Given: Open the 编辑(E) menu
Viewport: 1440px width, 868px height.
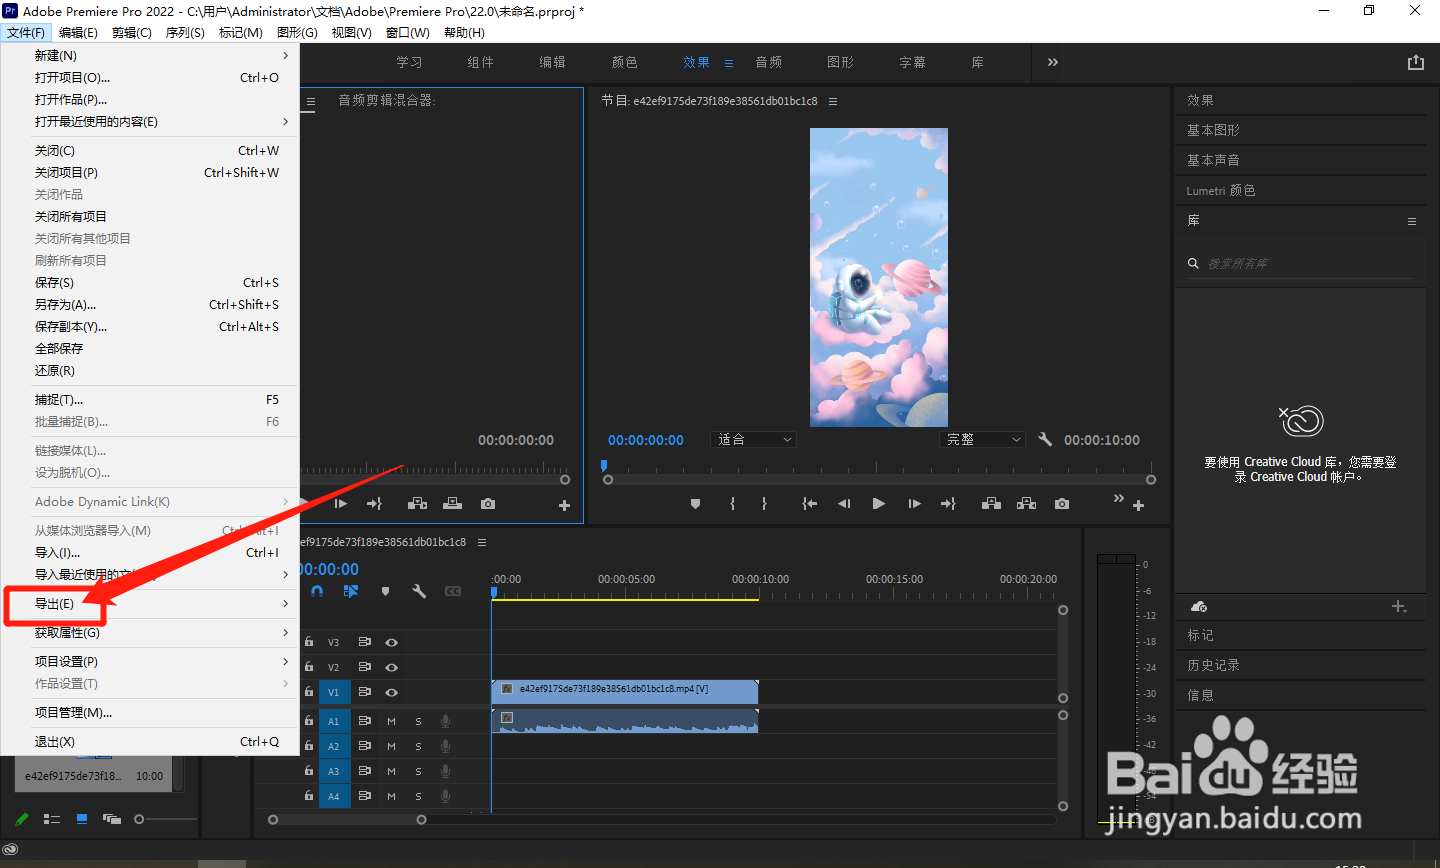Looking at the screenshot, I should (78, 33).
